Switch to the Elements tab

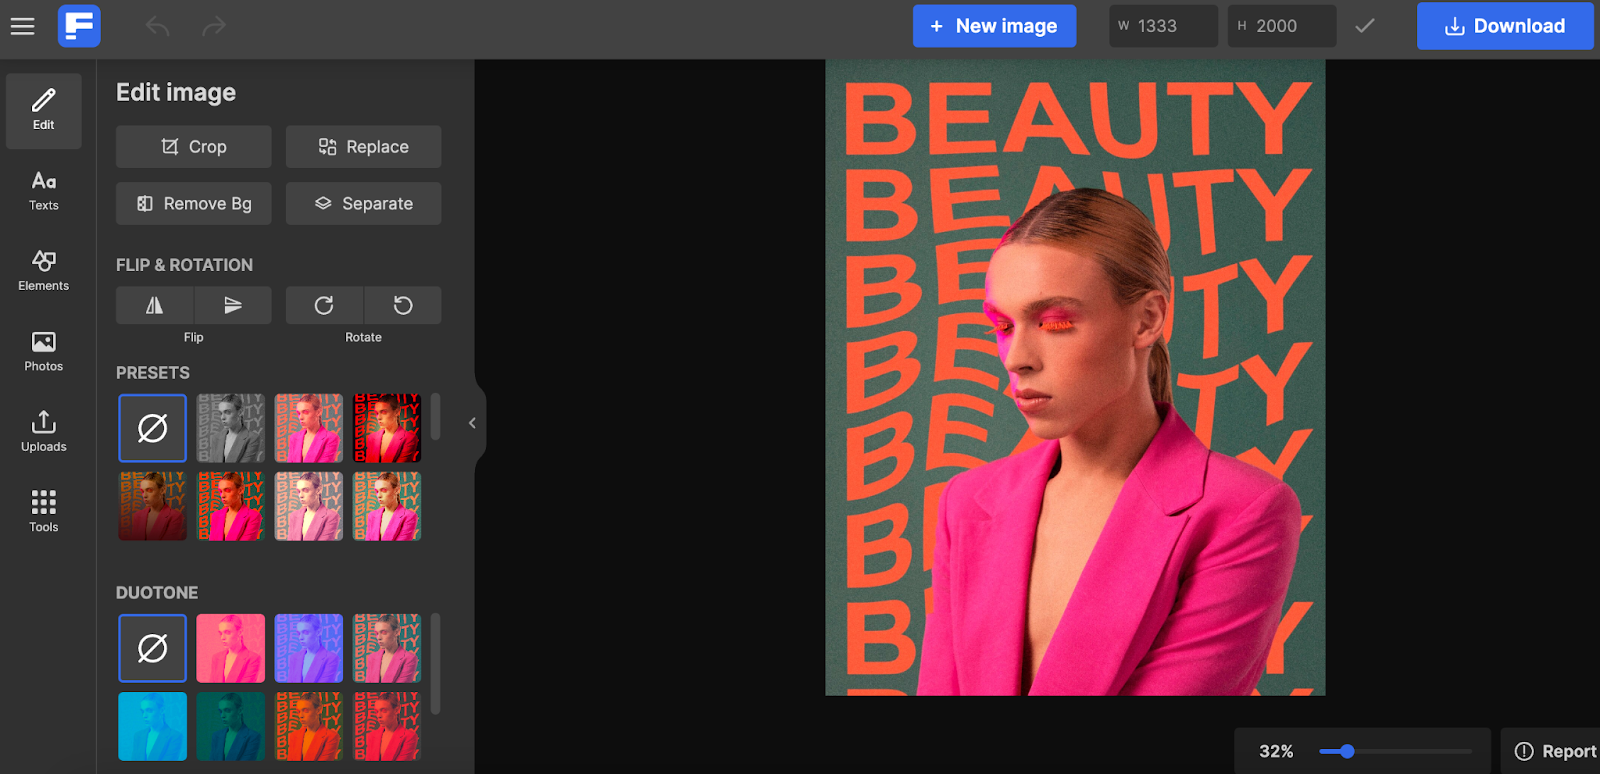44,270
